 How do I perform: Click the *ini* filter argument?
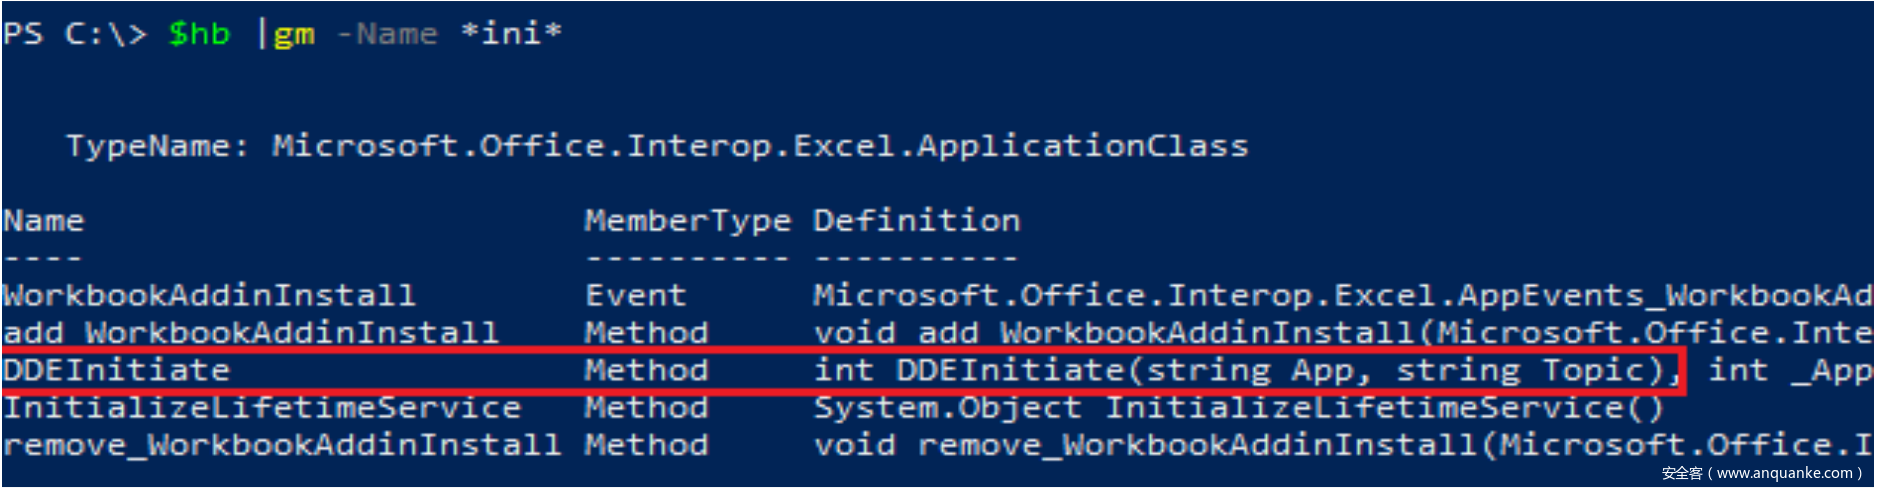point(511,34)
